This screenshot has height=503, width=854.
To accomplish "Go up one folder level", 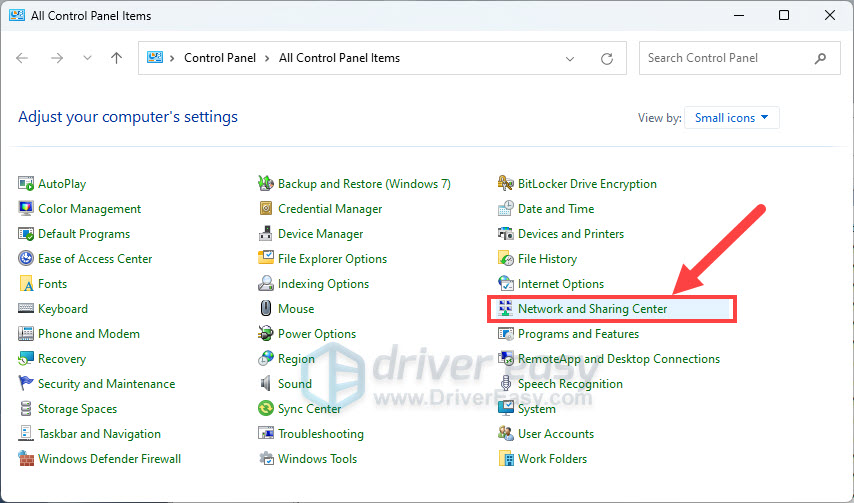I will (117, 58).
